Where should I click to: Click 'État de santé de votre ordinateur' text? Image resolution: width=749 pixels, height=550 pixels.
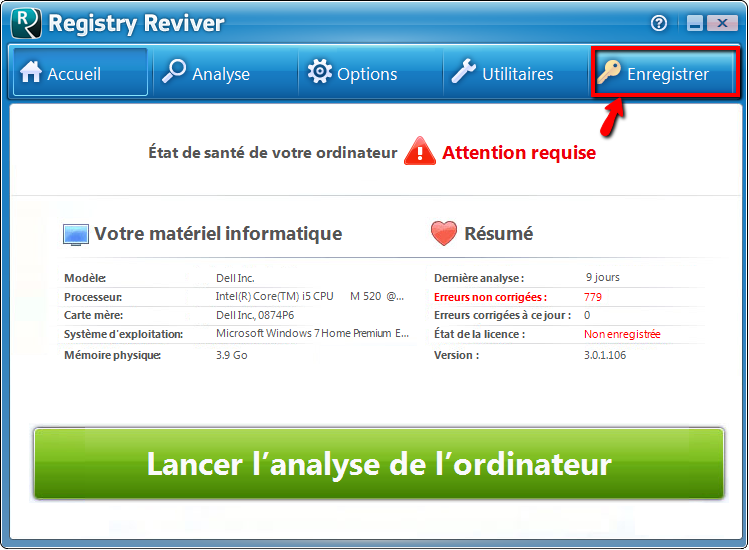273,153
